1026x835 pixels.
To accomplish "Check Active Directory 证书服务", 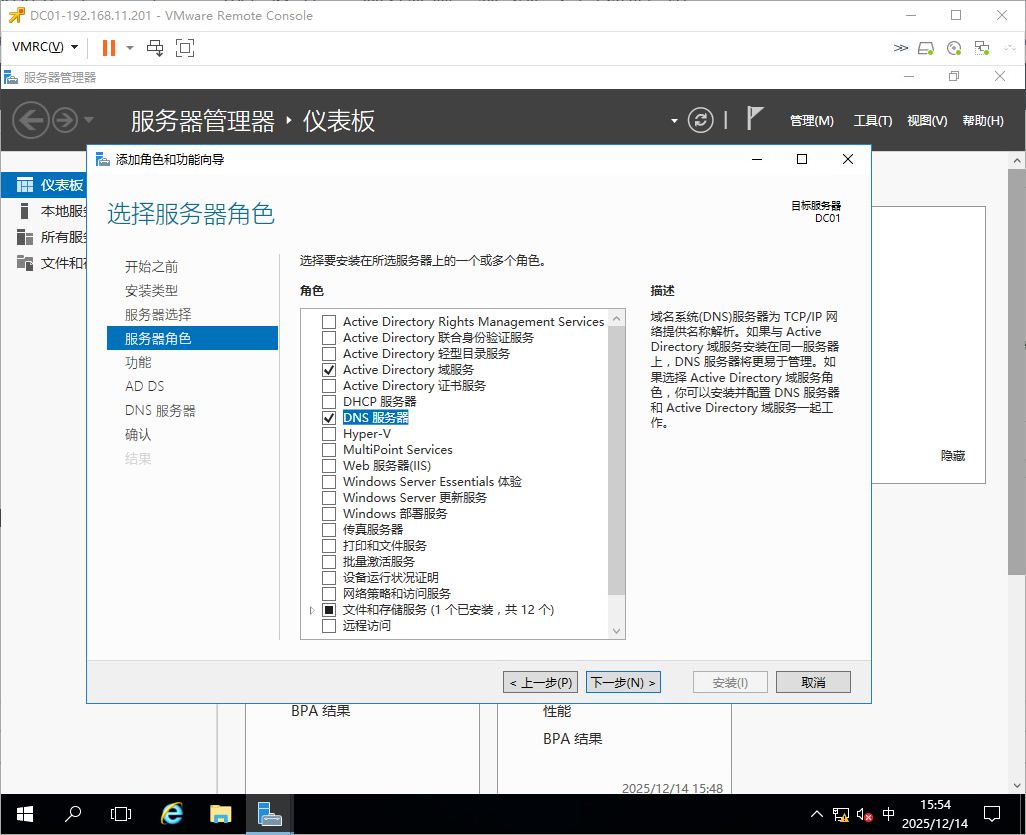I will 329,386.
